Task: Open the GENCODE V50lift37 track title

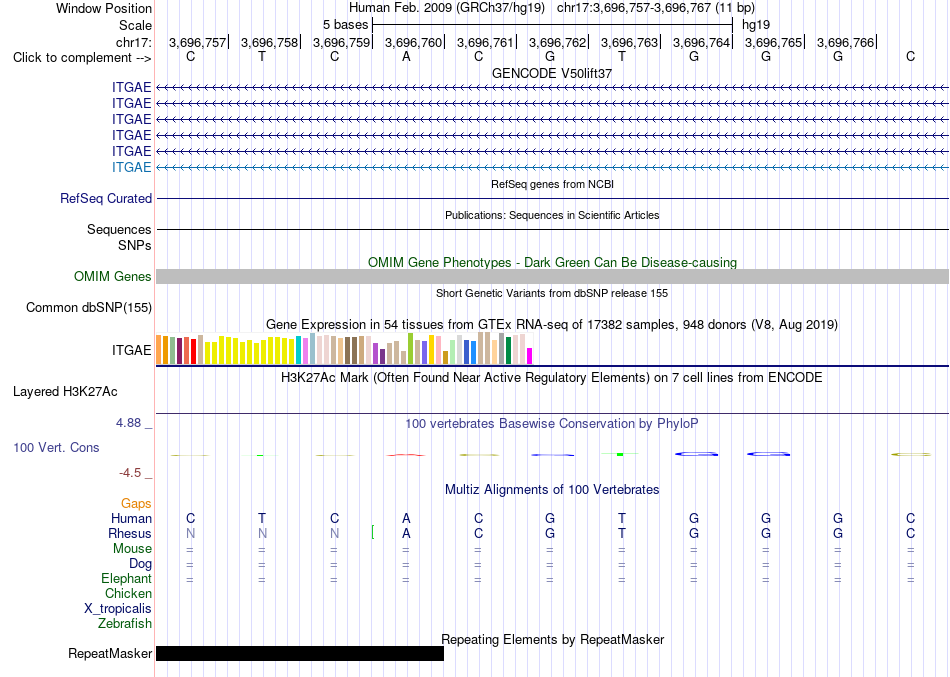Action: tap(552, 73)
